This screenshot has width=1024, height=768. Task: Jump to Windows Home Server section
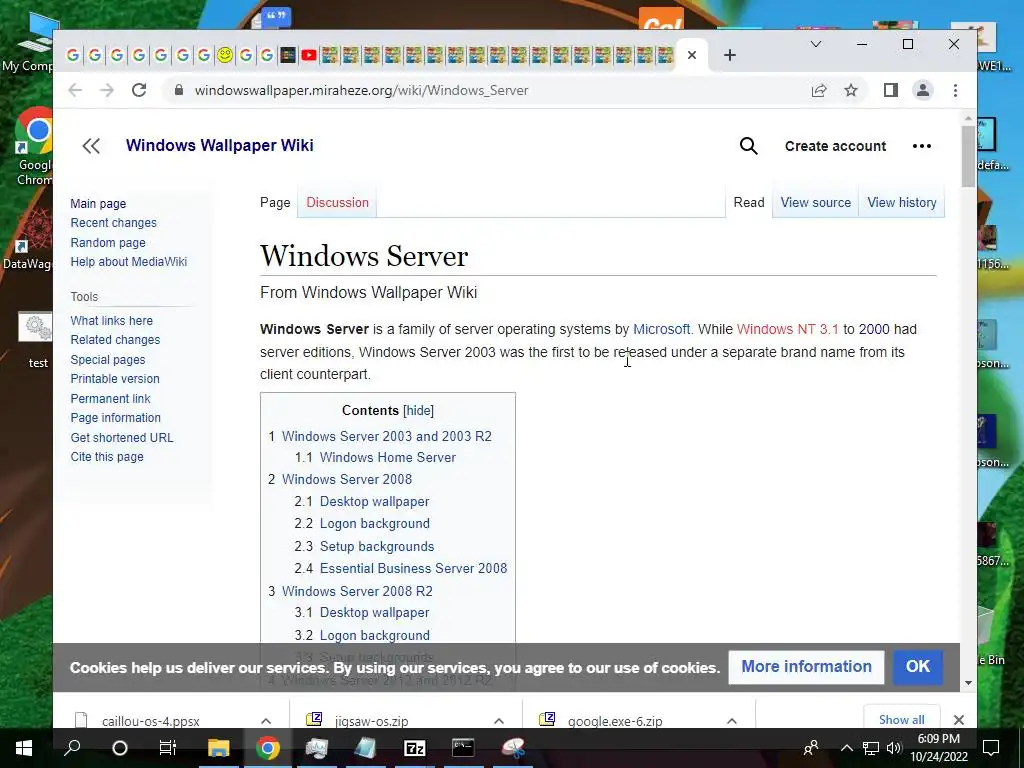tap(388, 458)
